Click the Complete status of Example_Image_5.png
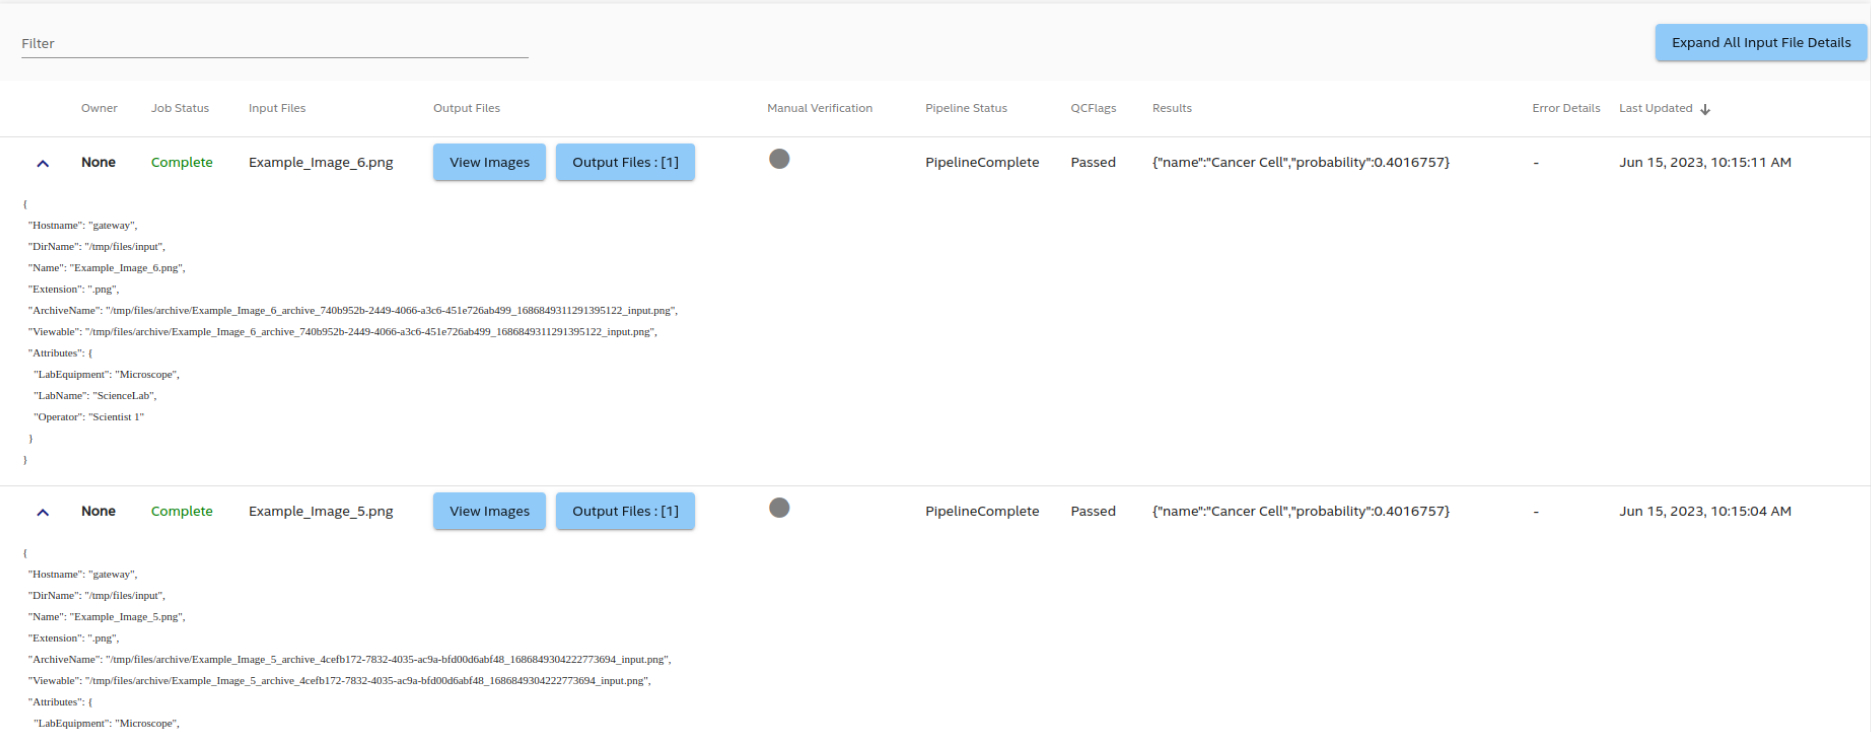Image resolution: width=1871 pixels, height=732 pixels. pos(181,511)
